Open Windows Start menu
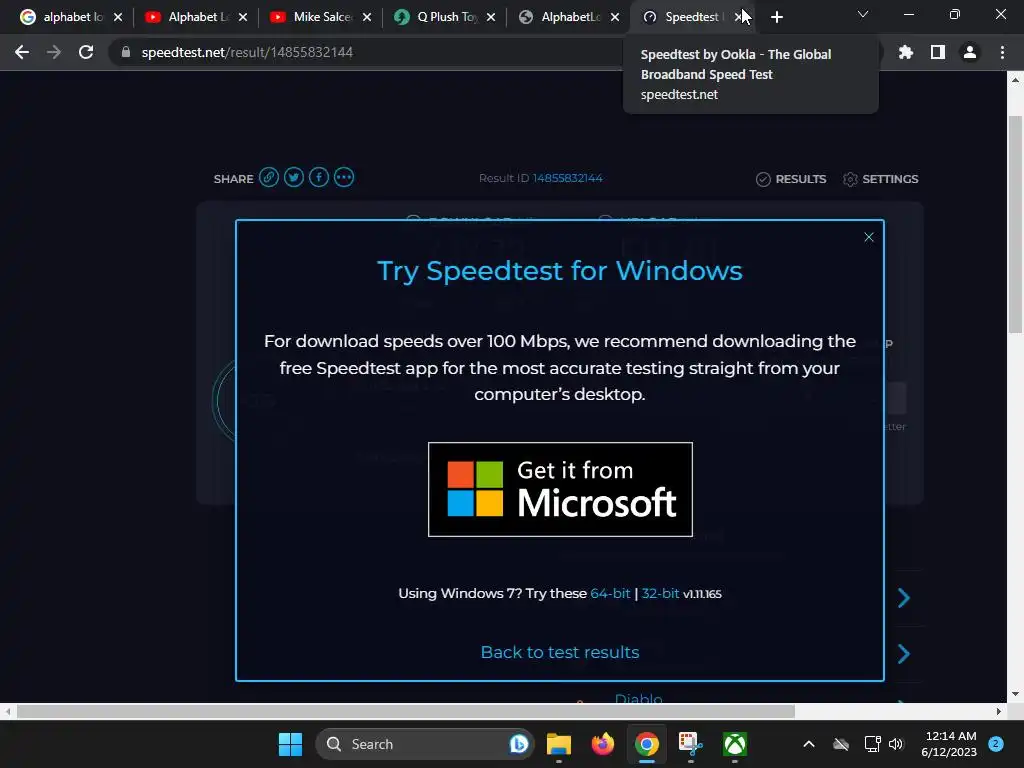This screenshot has width=1024, height=768. pos(291,744)
